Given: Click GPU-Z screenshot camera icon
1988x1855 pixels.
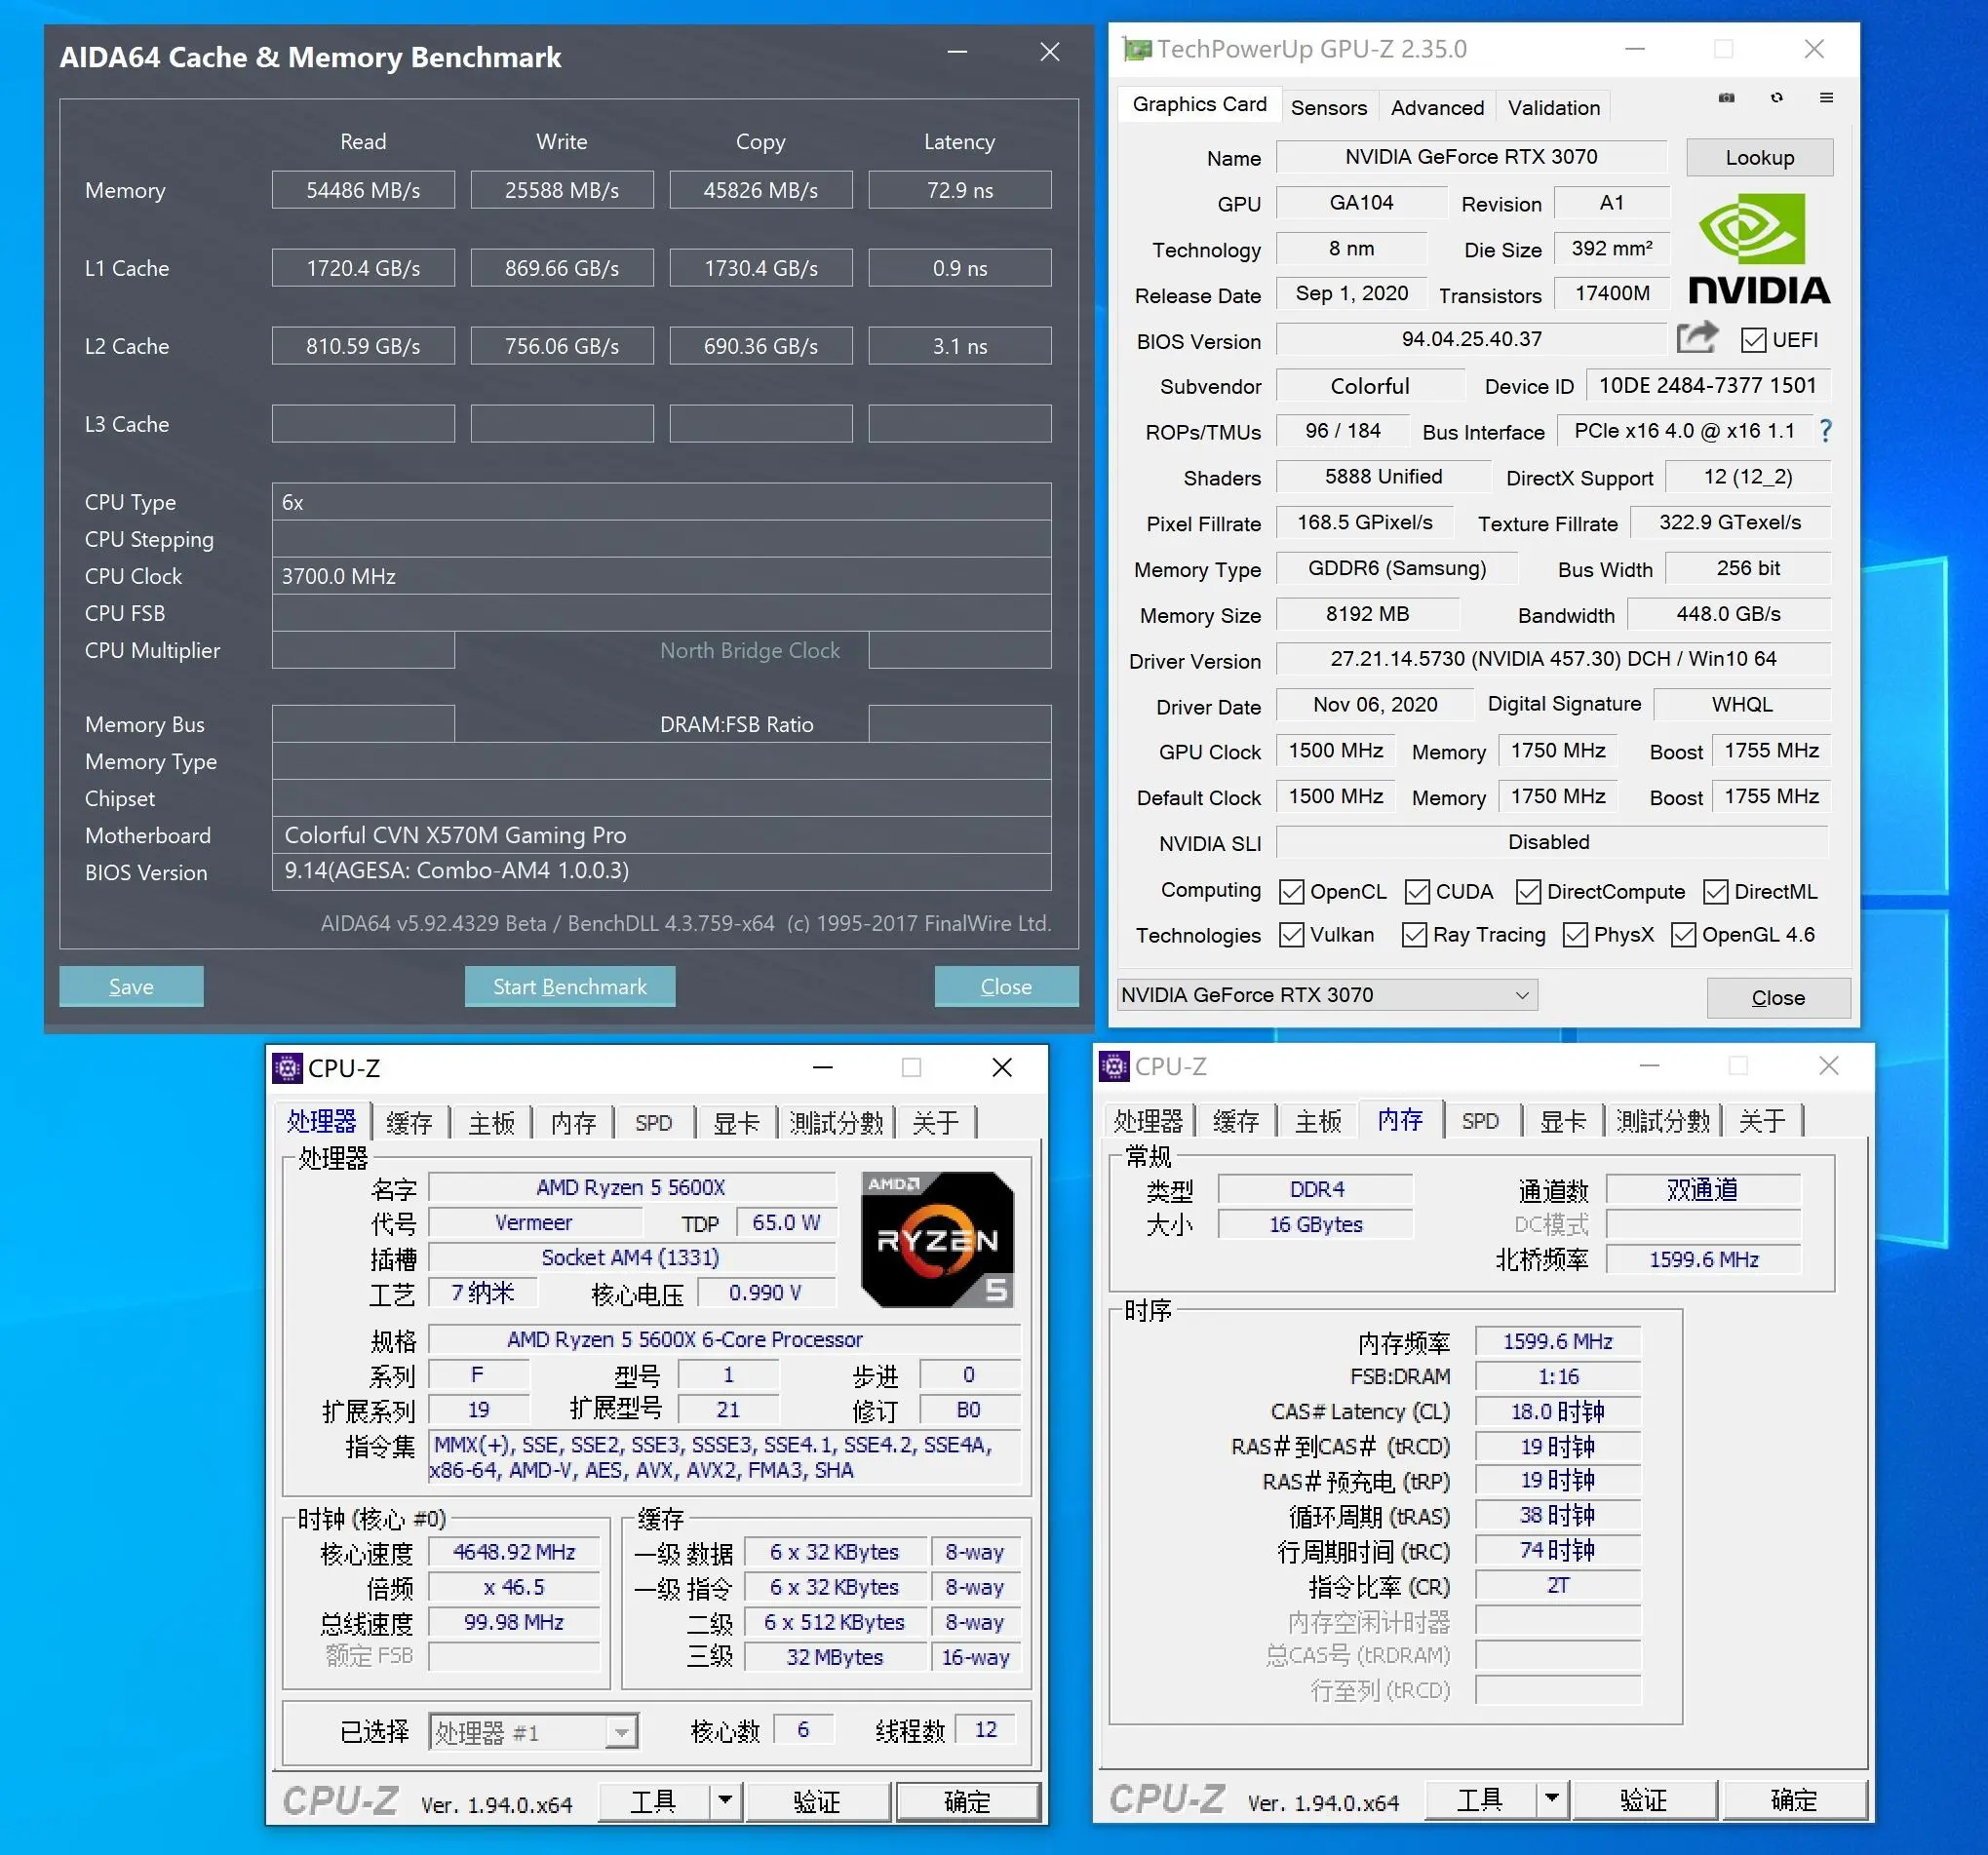Looking at the screenshot, I should pos(1726,98).
